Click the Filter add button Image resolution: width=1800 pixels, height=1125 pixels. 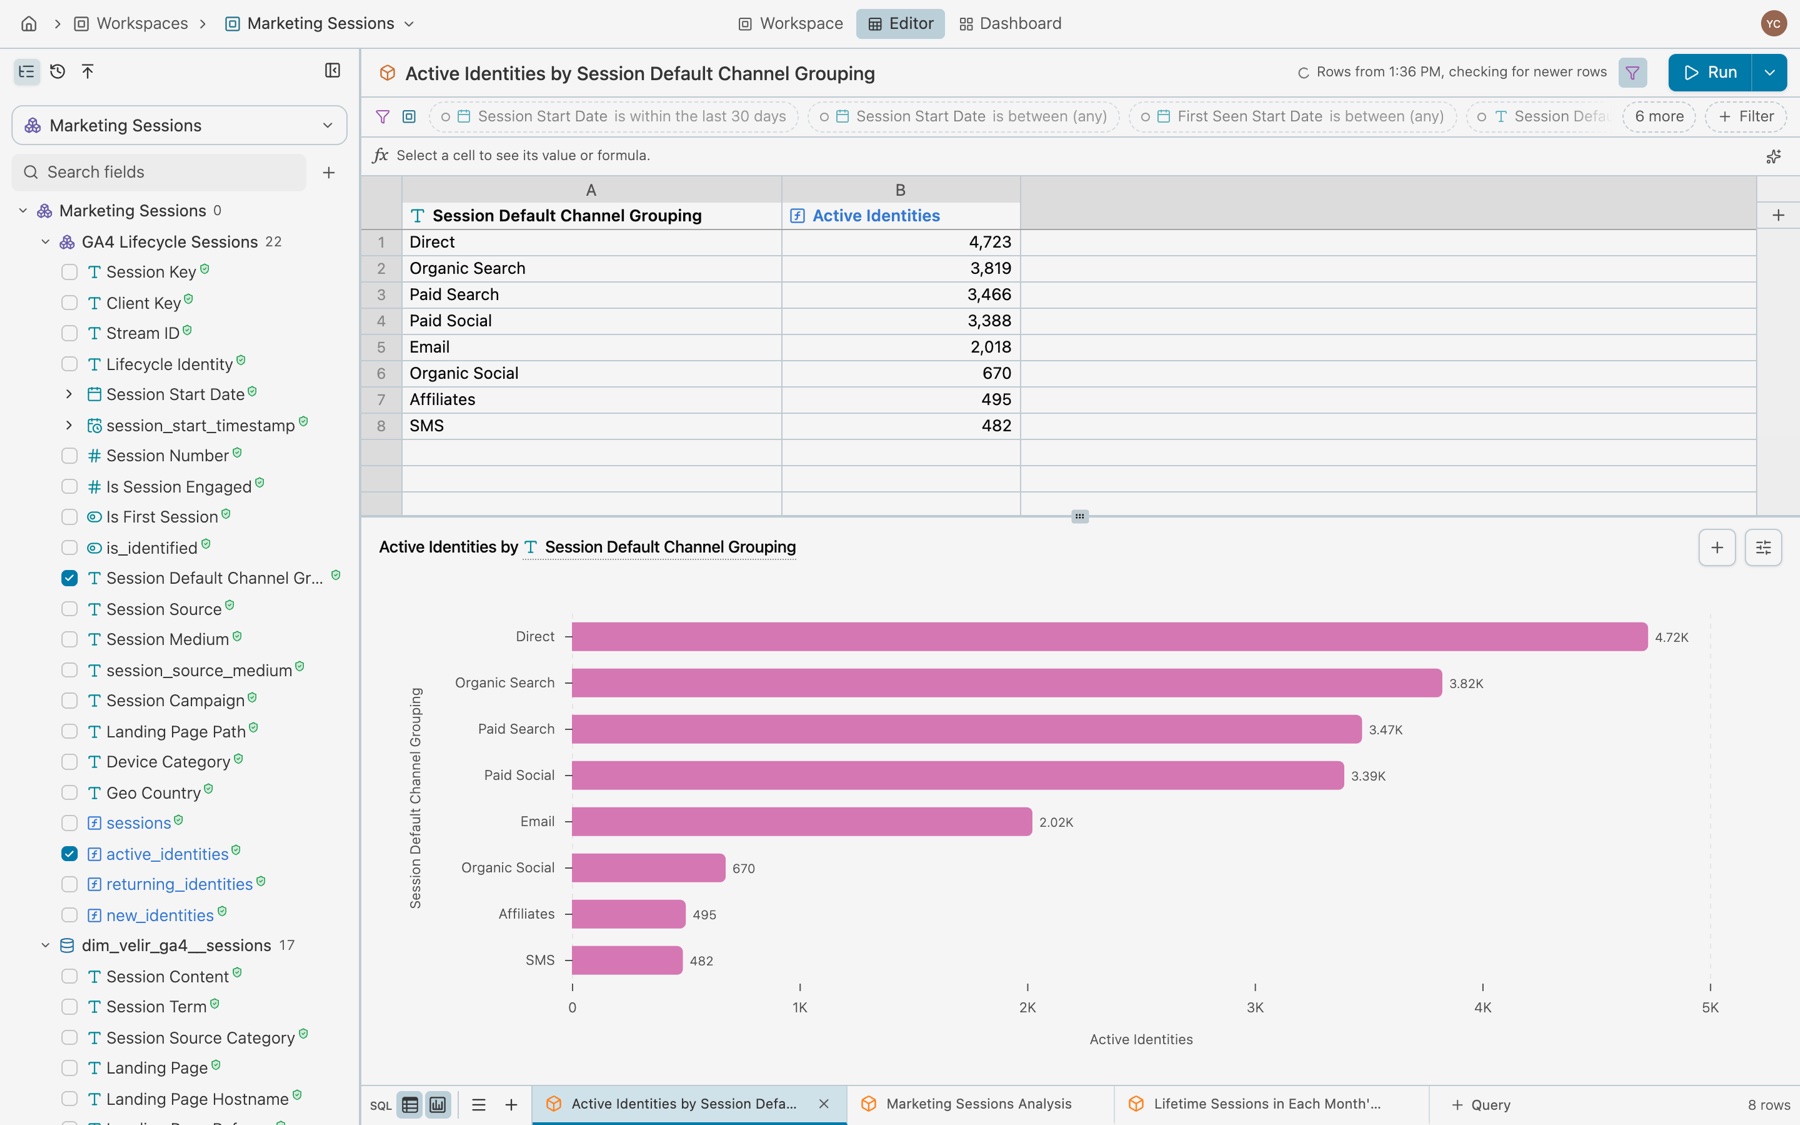pos(1746,116)
